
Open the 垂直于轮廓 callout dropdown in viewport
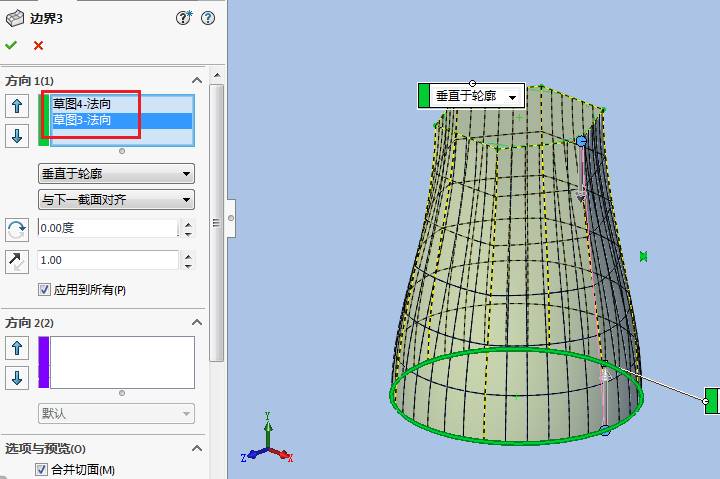click(x=512, y=97)
